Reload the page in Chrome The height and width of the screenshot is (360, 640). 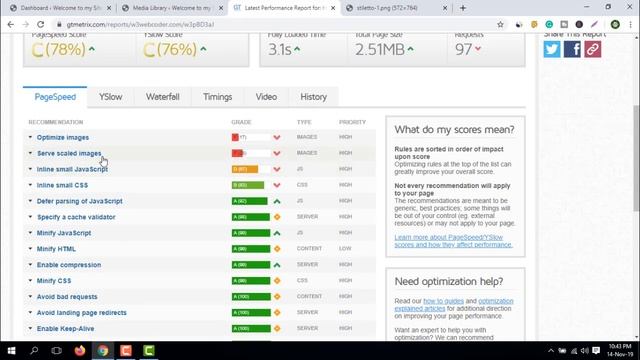(40, 24)
